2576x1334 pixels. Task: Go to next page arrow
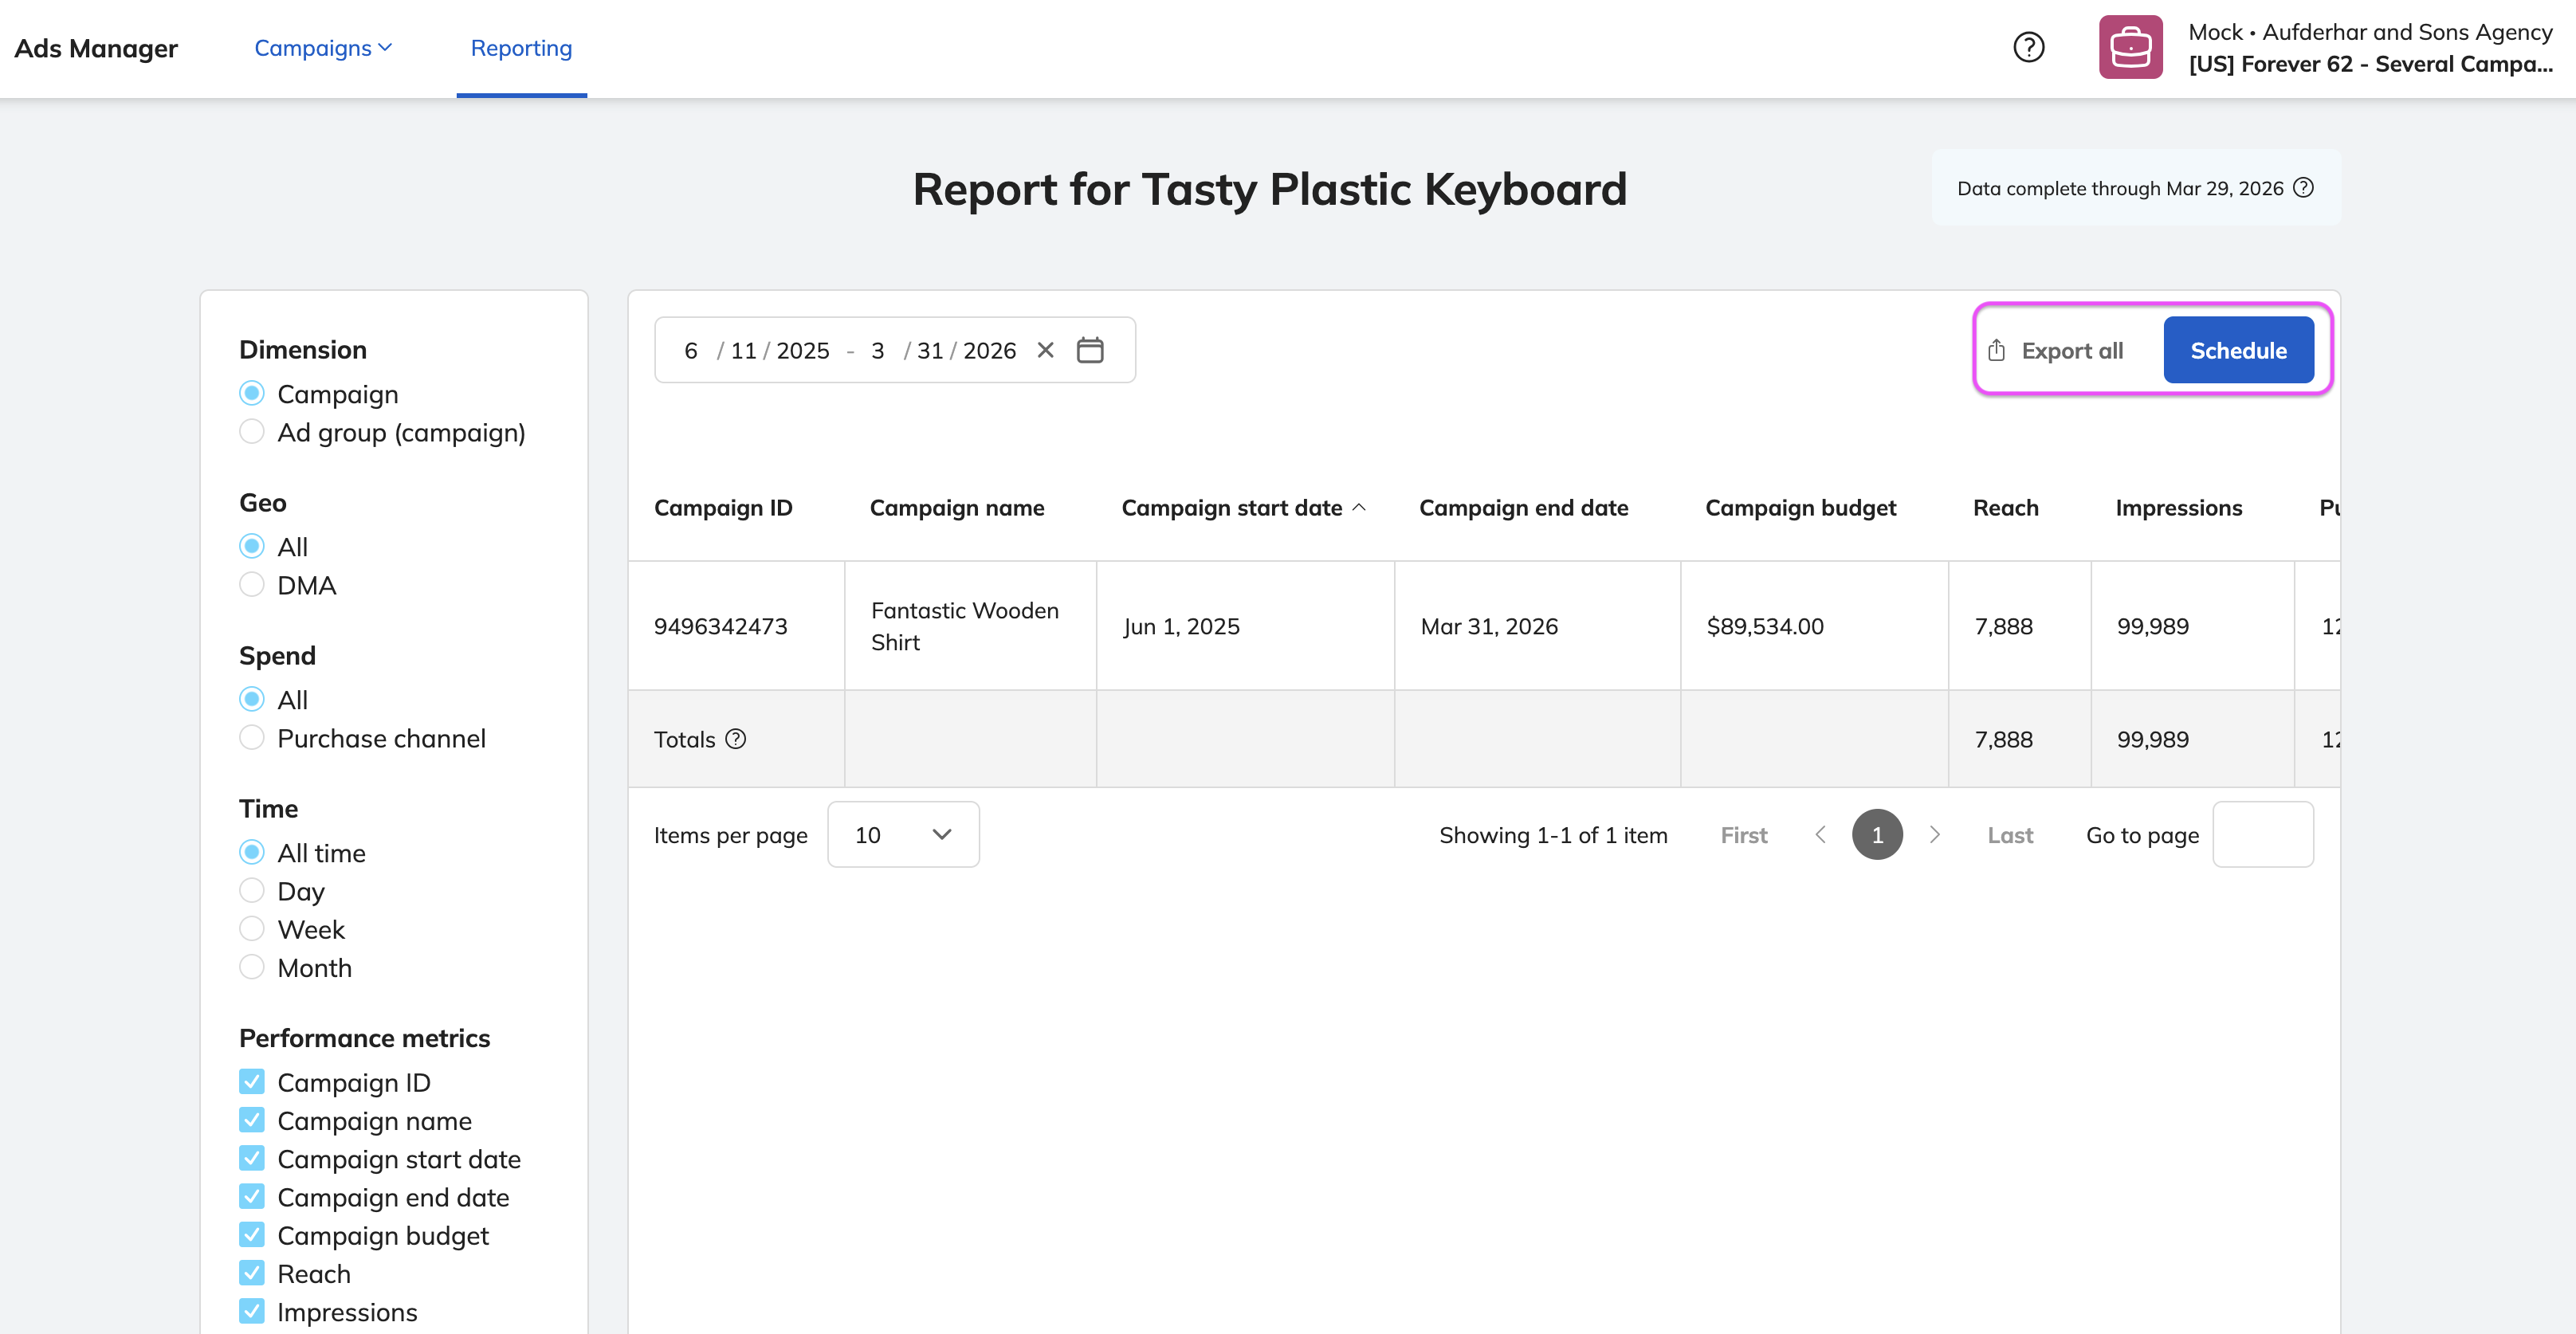tap(1934, 834)
